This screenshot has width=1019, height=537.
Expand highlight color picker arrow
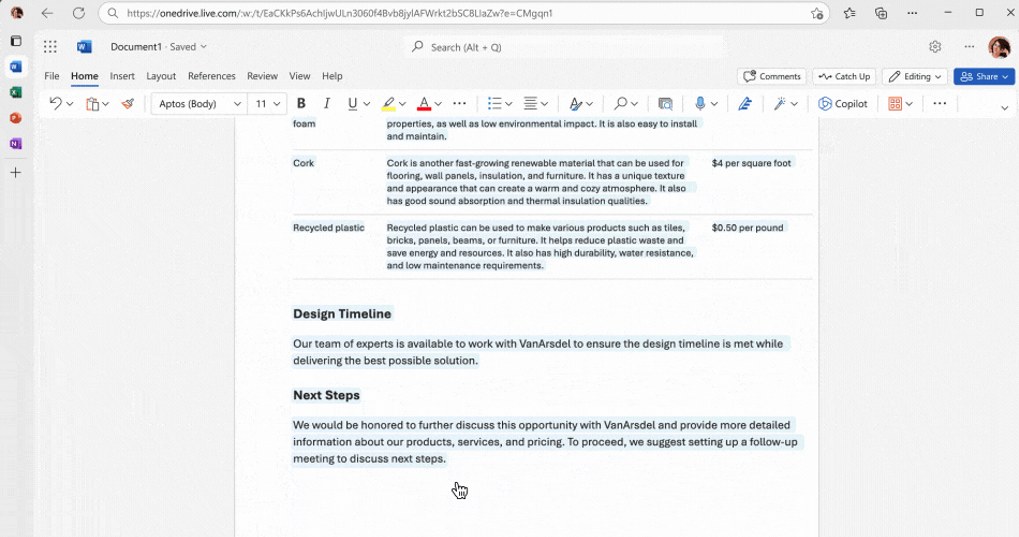402,104
